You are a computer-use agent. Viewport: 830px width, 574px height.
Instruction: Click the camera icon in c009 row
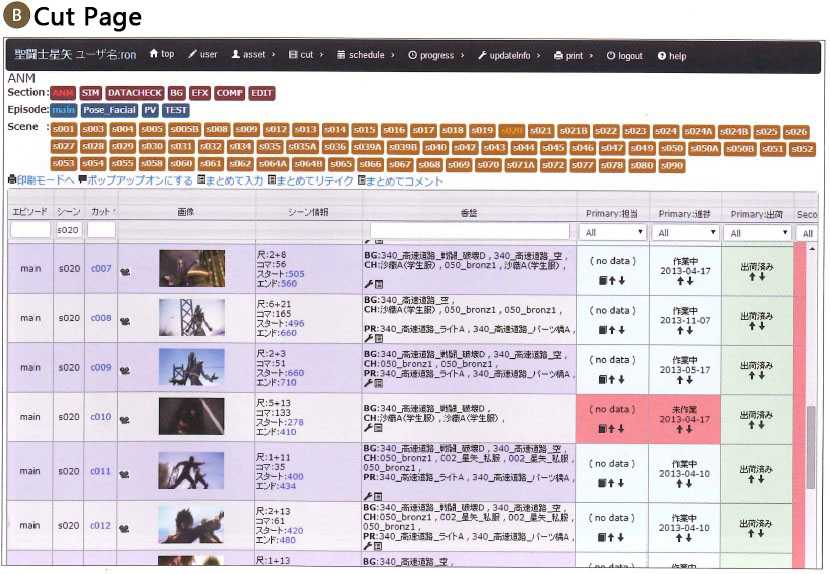click(x=125, y=371)
